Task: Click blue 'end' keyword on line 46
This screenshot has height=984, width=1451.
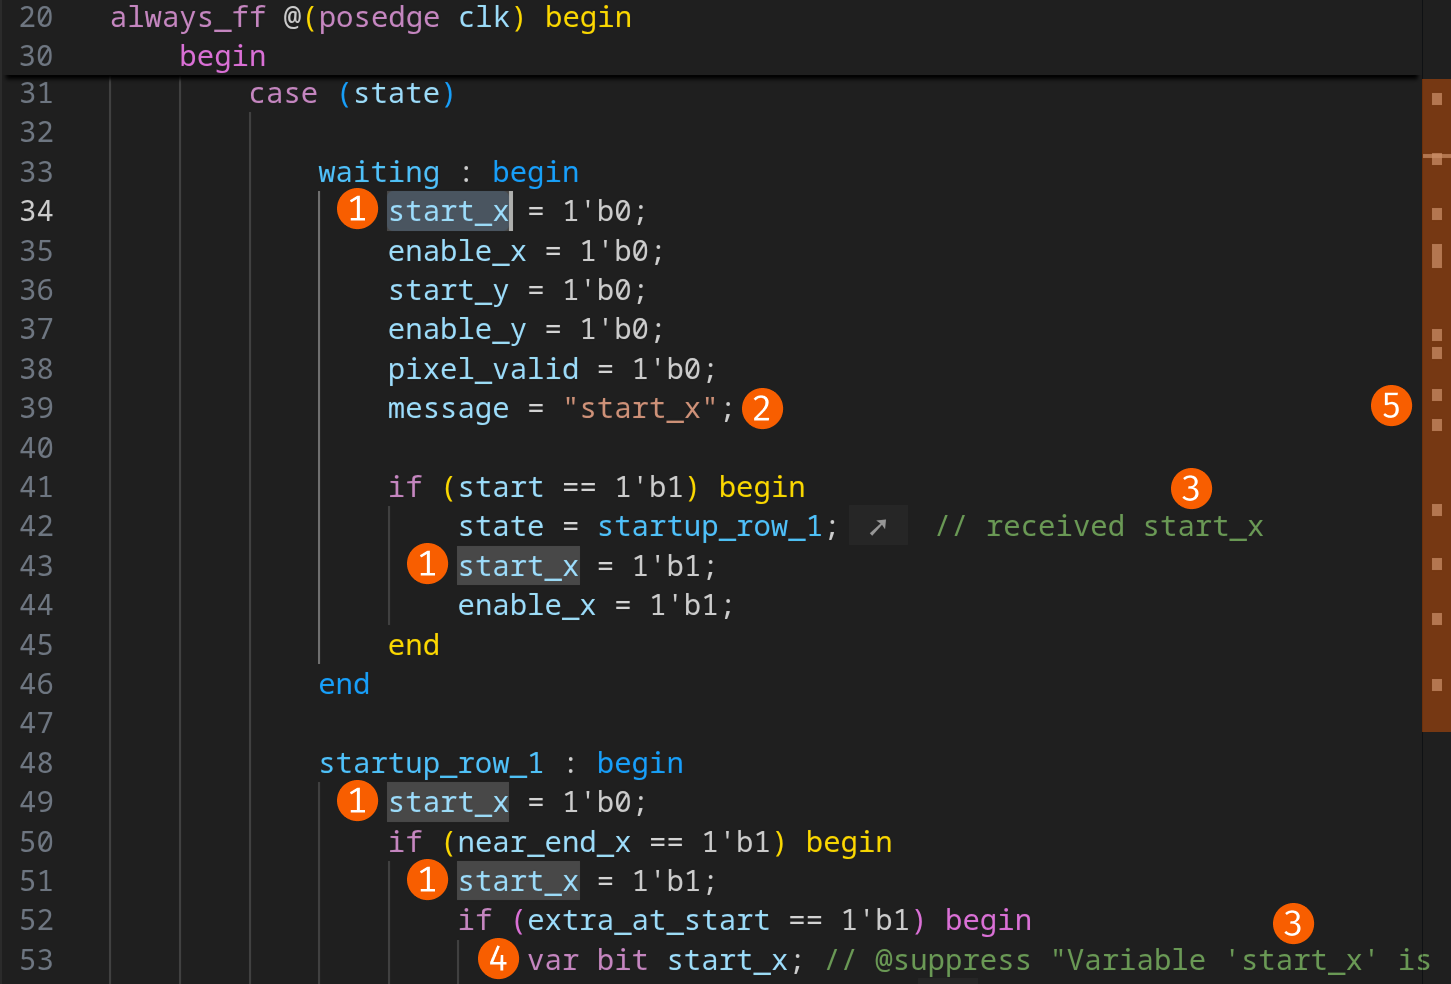Action: tap(344, 685)
